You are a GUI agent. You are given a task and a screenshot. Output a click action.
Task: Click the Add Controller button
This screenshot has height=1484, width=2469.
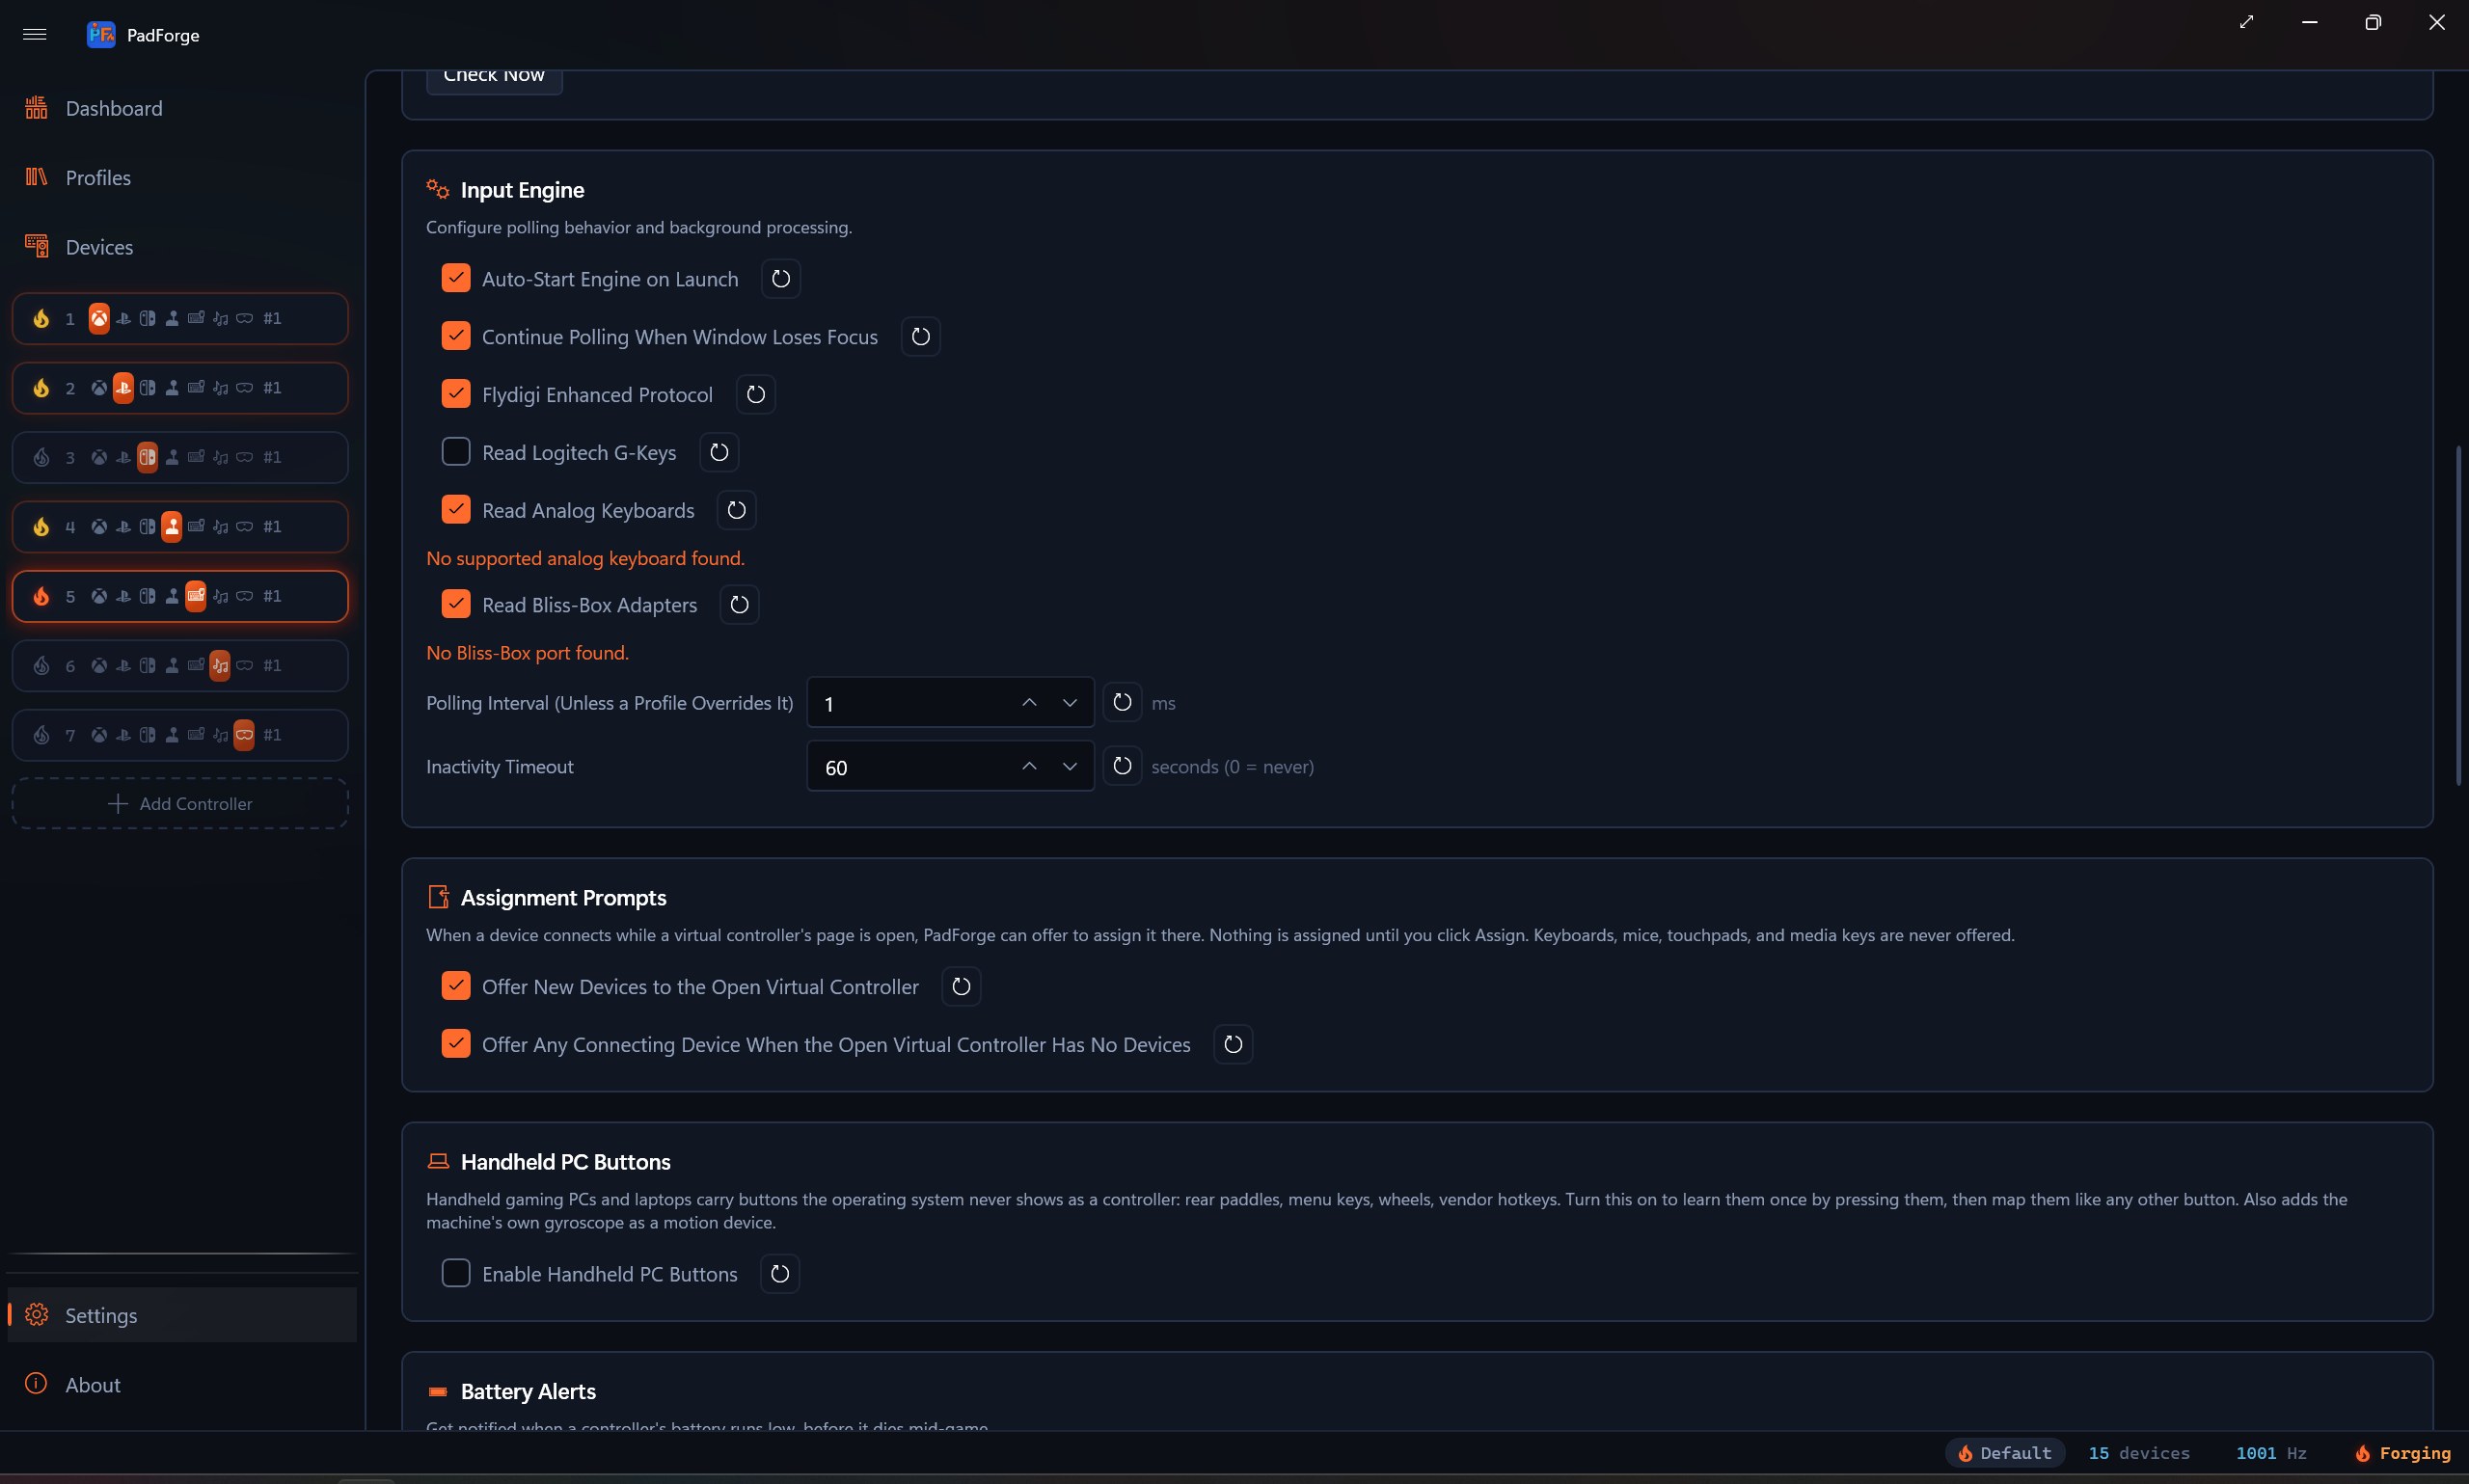[180, 804]
